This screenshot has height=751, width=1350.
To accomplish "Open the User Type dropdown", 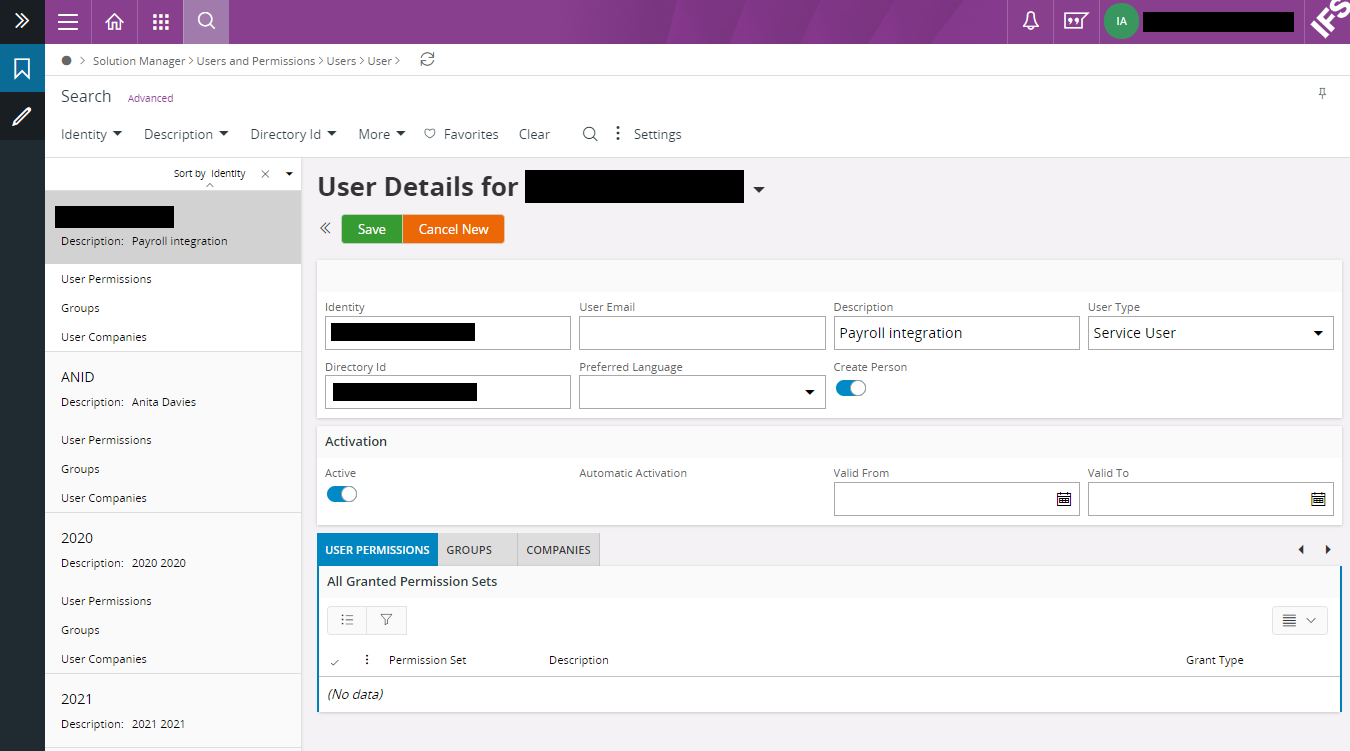I will pyautogui.click(x=1211, y=333).
